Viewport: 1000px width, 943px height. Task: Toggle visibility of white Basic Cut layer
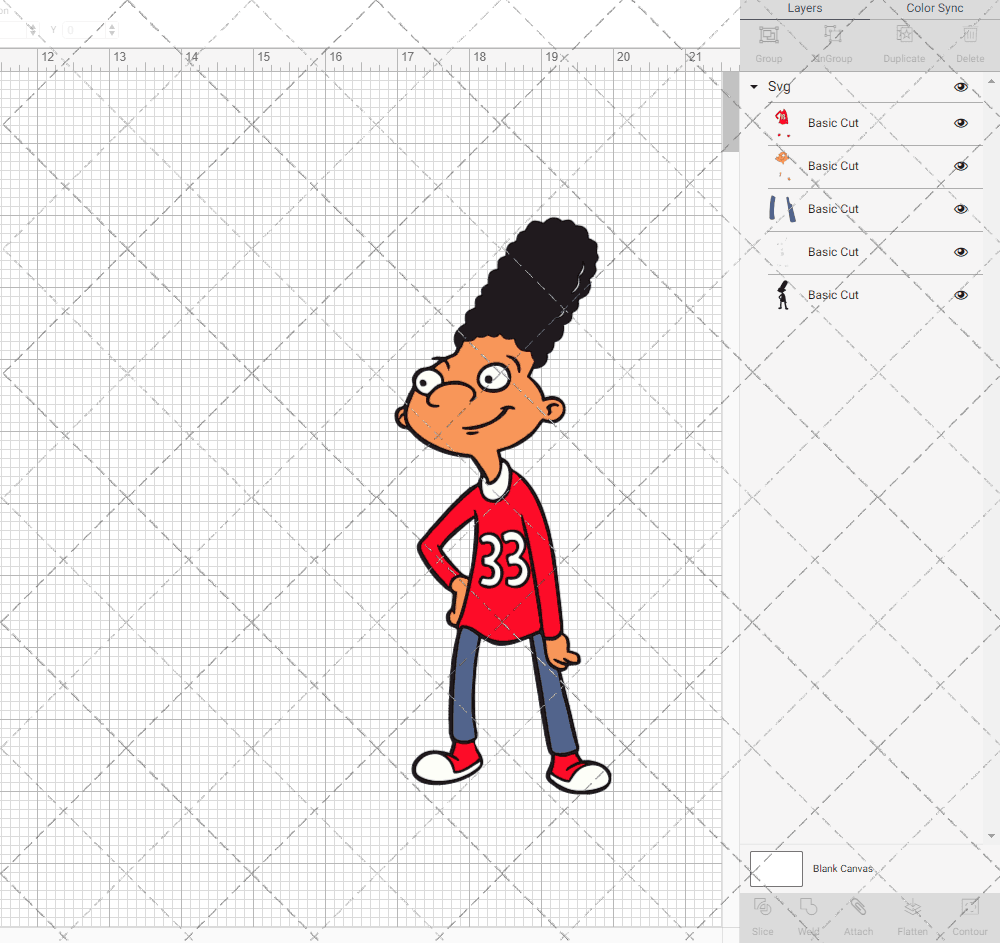click(961, 252)
